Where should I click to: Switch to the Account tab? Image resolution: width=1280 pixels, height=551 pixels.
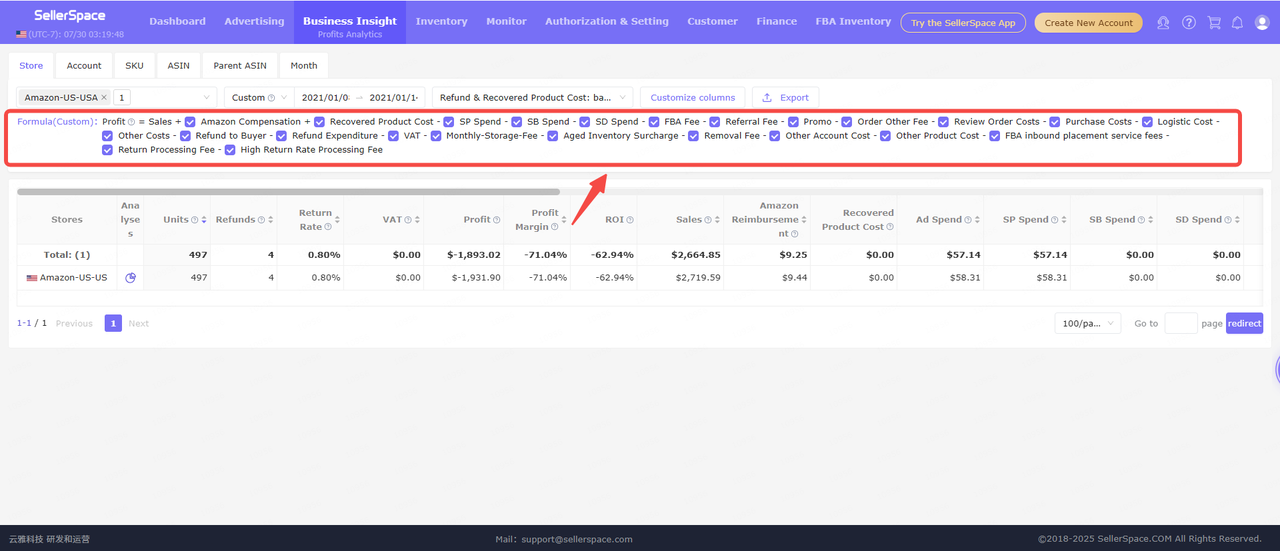[84, 65]
